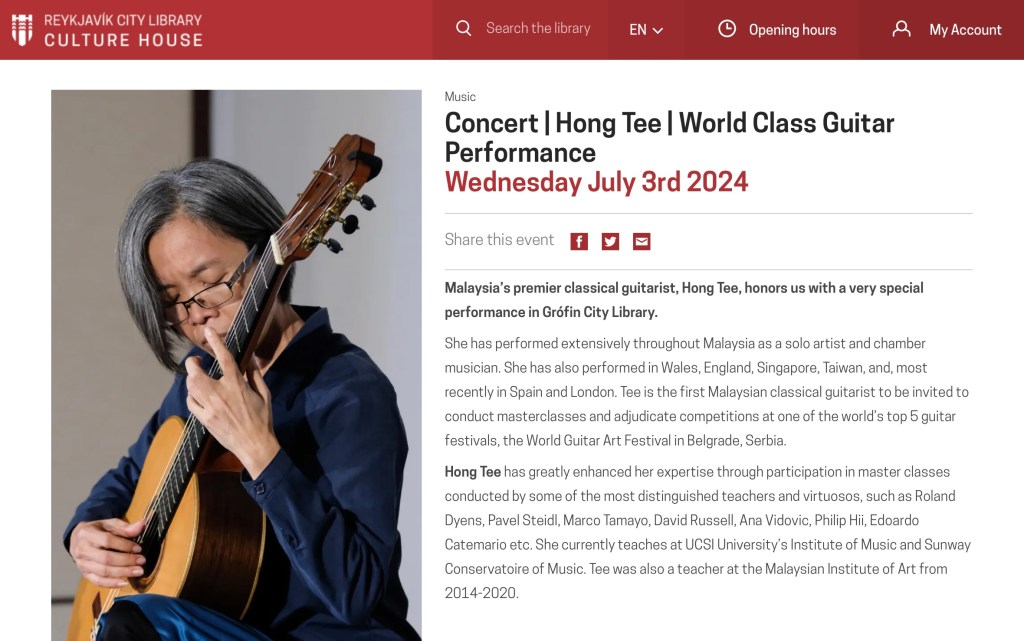1024x641 pixels.
Task: Click the bold Hong Tee name in biography
Action: (473, 472)
